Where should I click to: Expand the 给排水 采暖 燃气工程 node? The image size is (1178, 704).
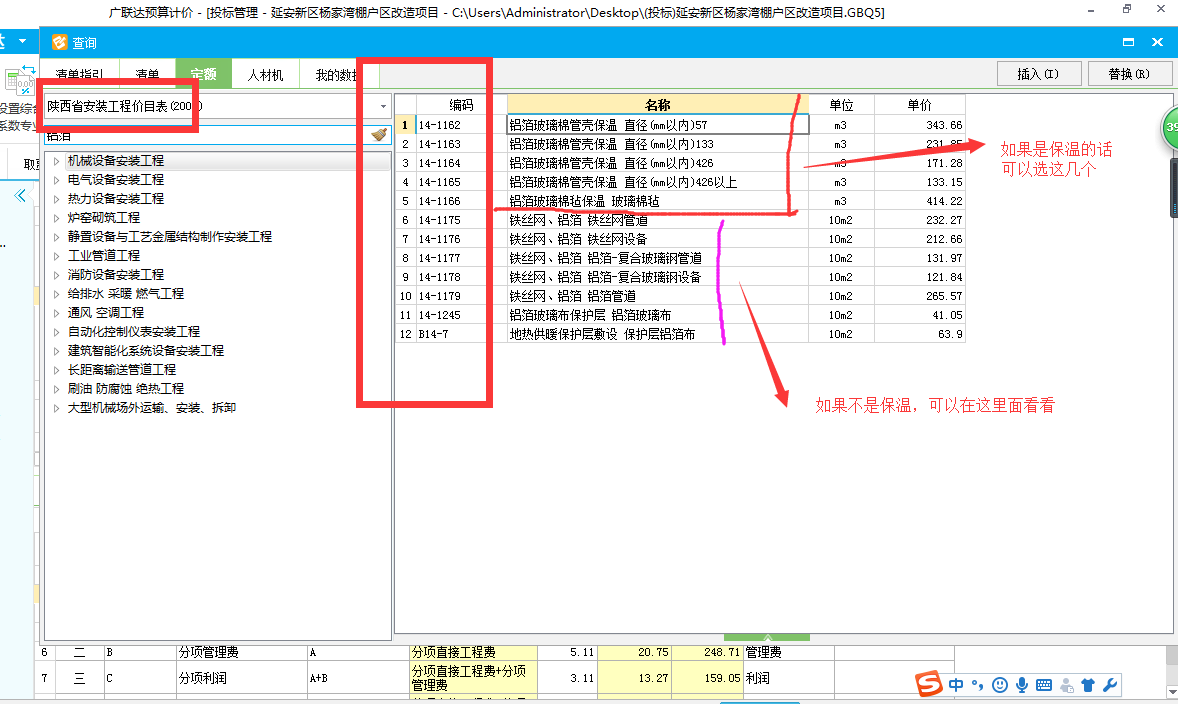56,294
